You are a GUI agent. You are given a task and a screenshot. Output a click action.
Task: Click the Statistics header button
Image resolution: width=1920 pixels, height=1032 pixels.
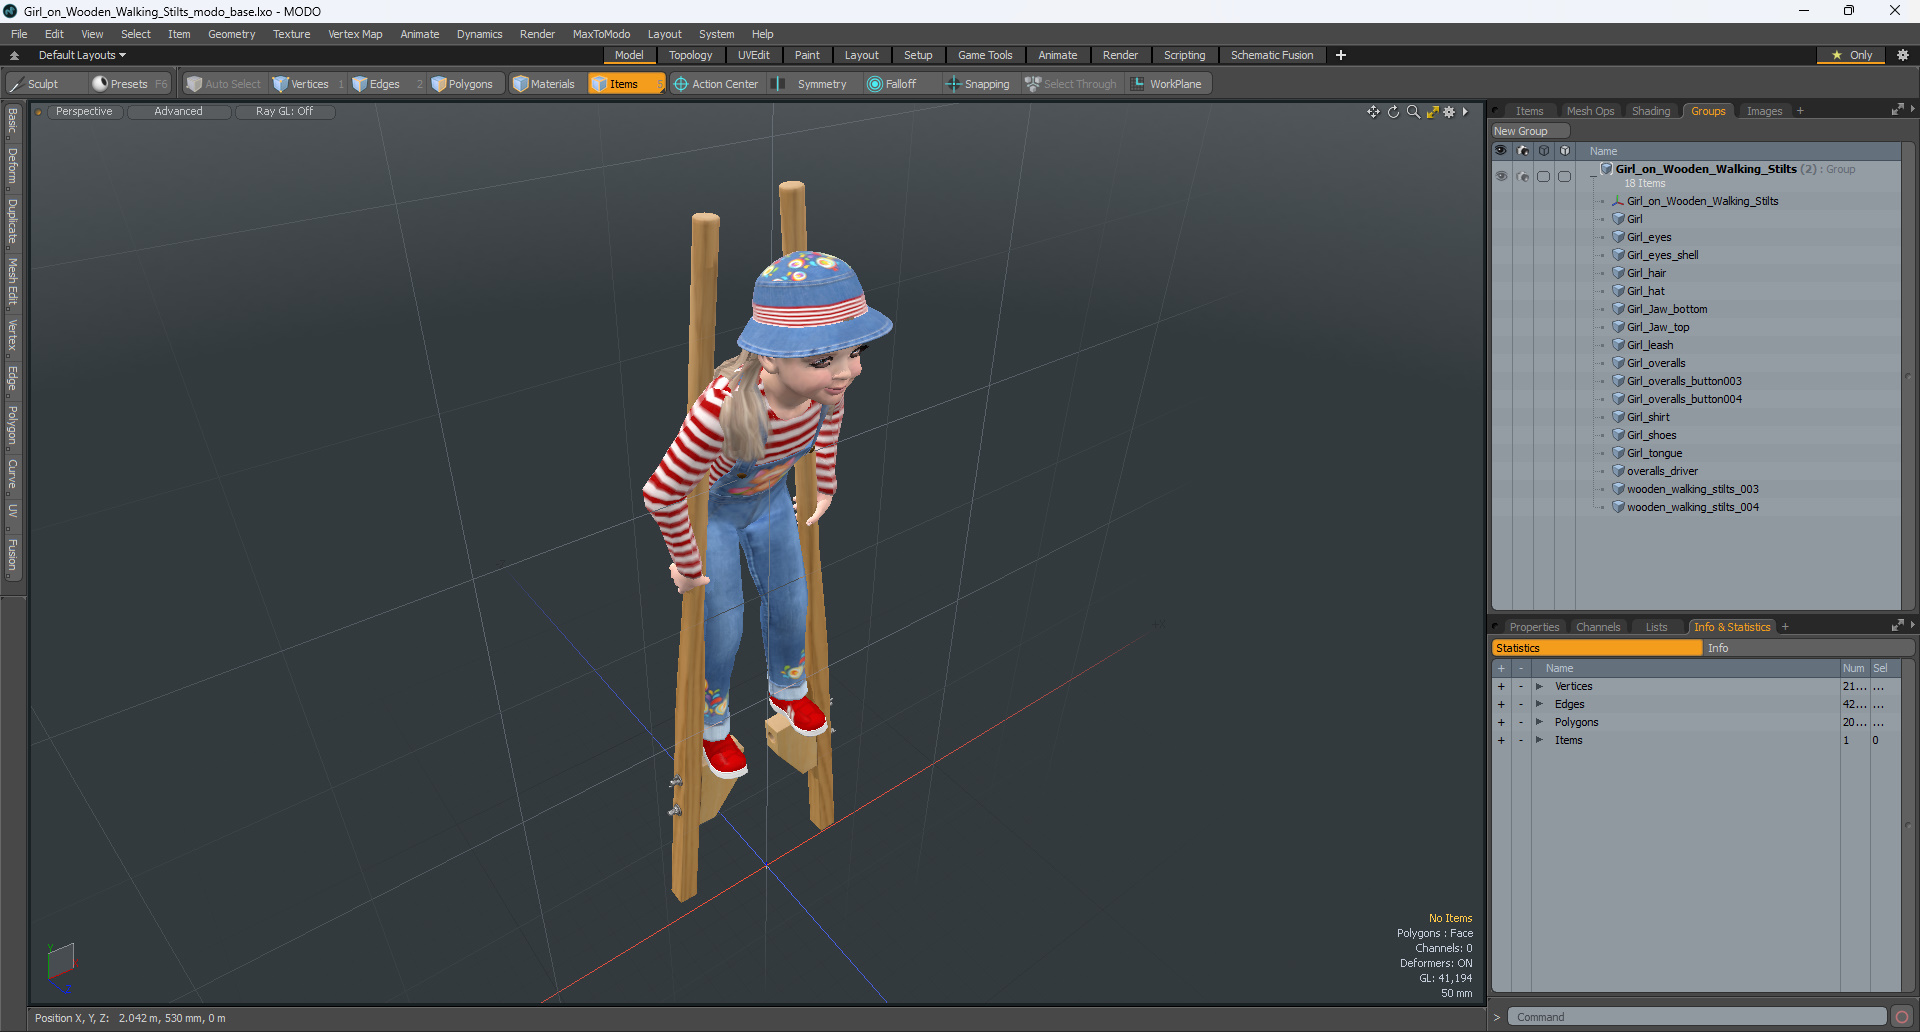pyautogui.click(x=1597, y=648)
